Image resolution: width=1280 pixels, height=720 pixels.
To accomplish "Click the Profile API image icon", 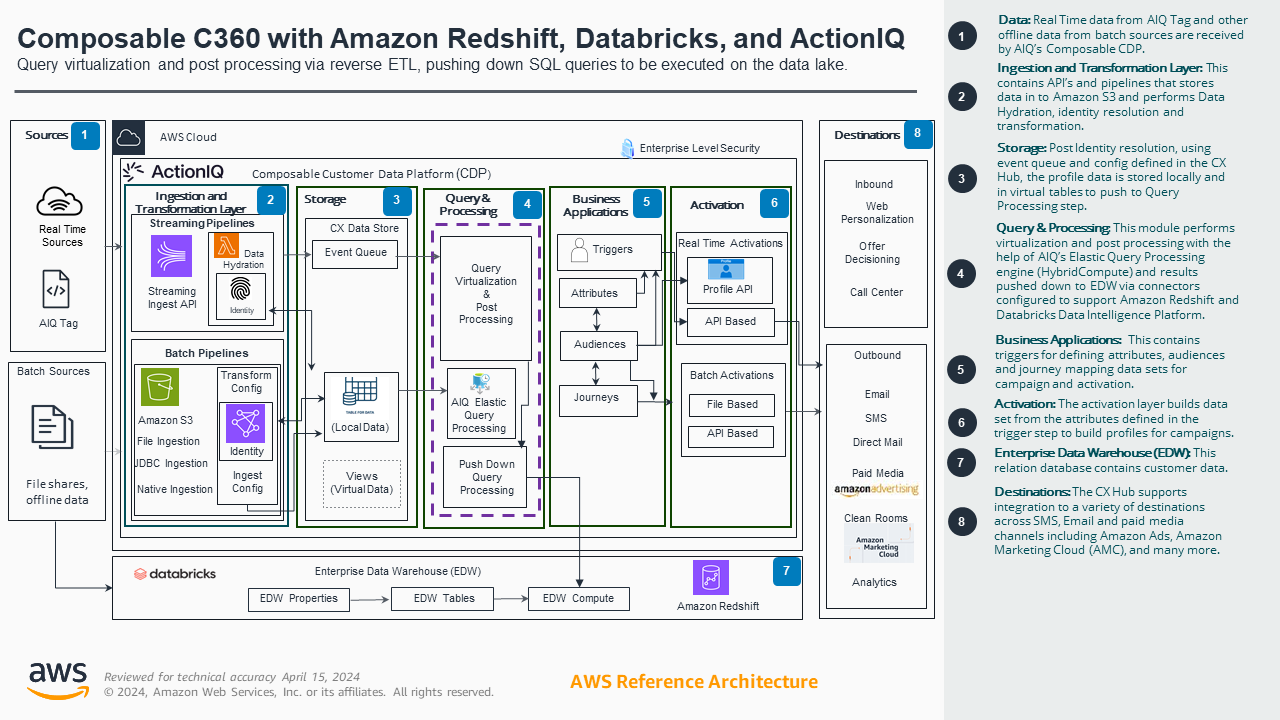I will point(725,269).
